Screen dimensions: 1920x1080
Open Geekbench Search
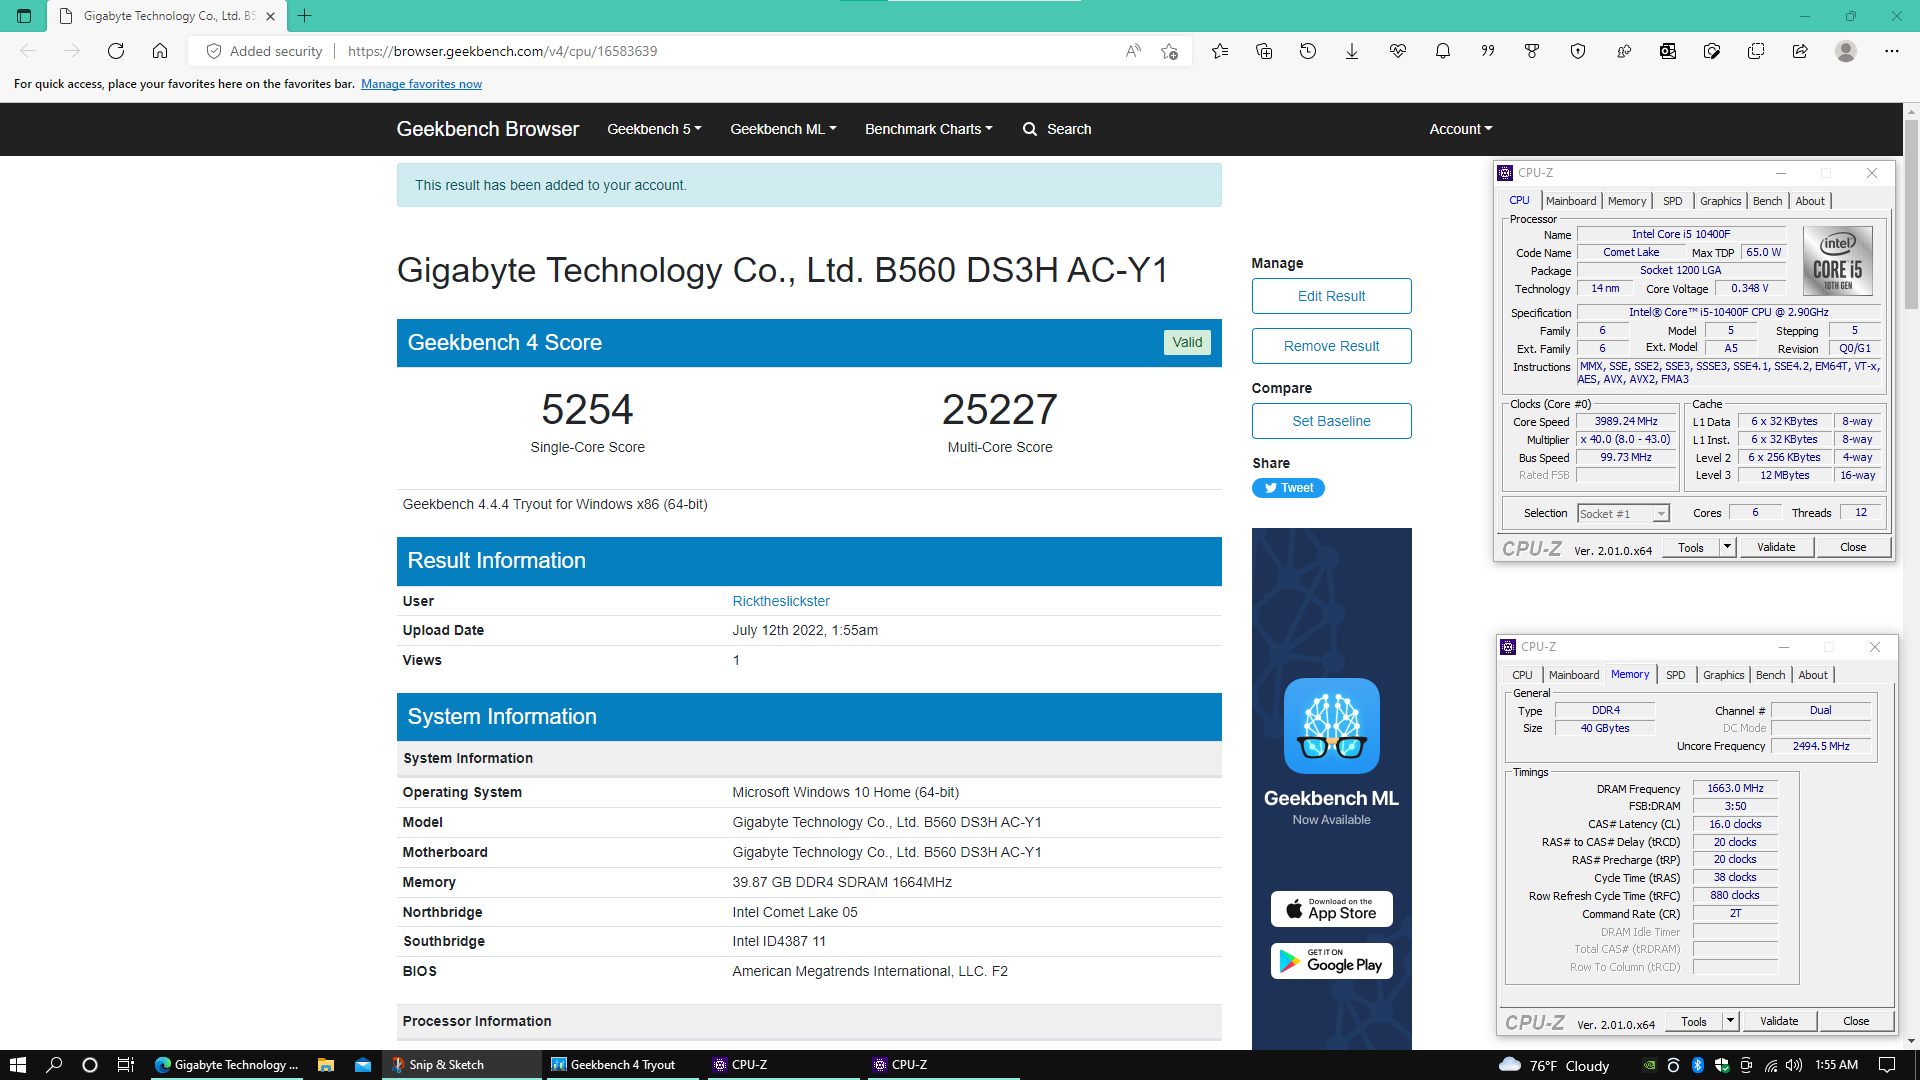point(1057,129)
